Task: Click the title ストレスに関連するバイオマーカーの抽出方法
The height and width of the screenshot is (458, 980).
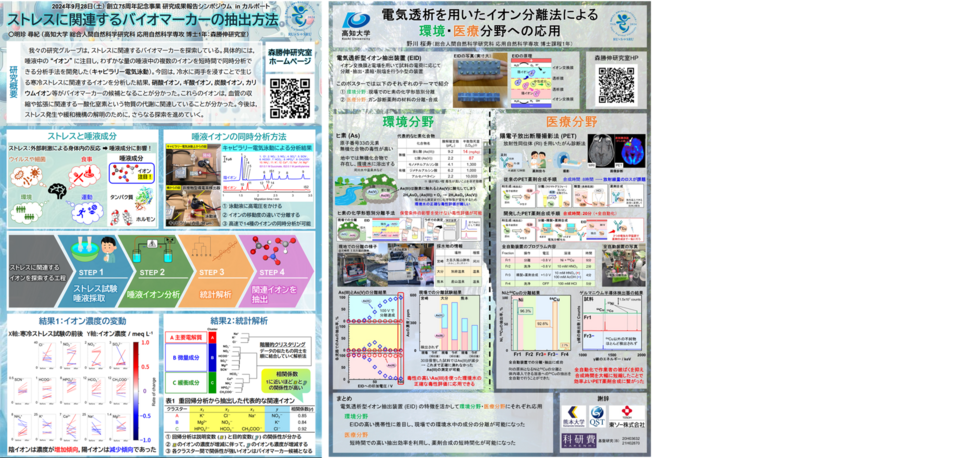Action: tap(144, 18)
